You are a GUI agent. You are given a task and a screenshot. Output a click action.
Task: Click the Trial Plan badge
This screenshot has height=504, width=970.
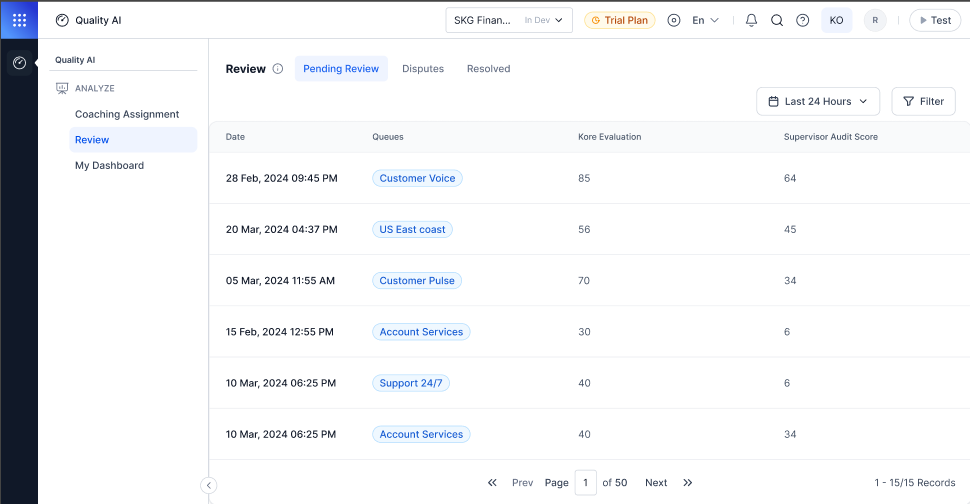coord(619,20)
